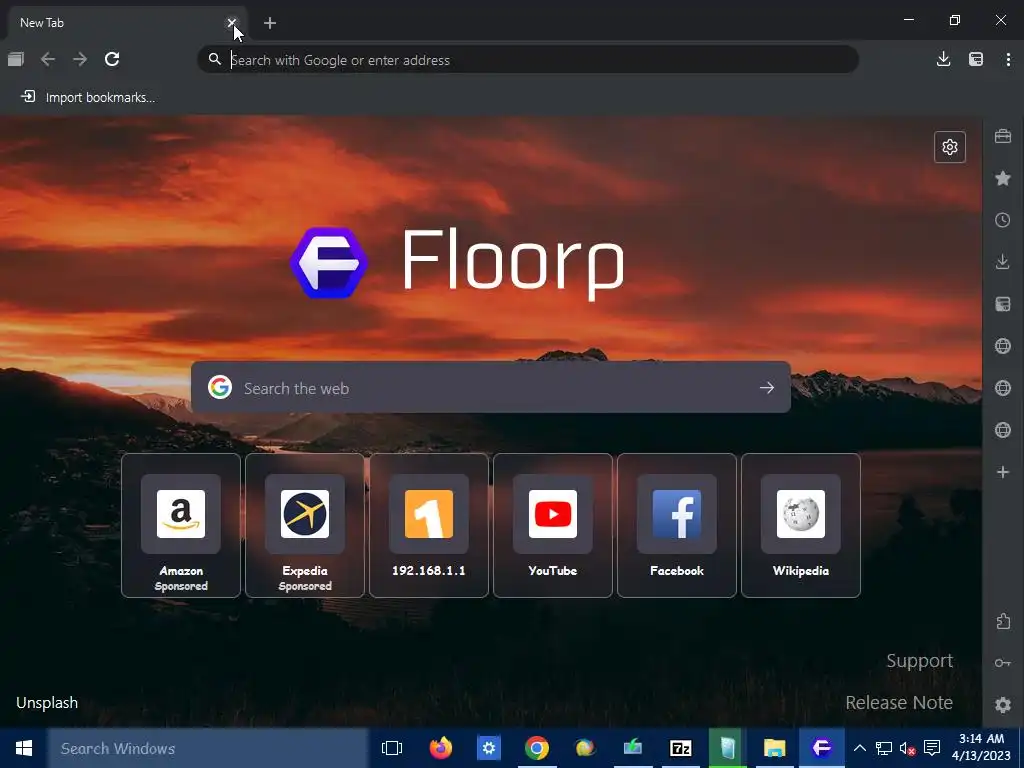
Task: Open new tab page settings gear
Action: [950, 147]
